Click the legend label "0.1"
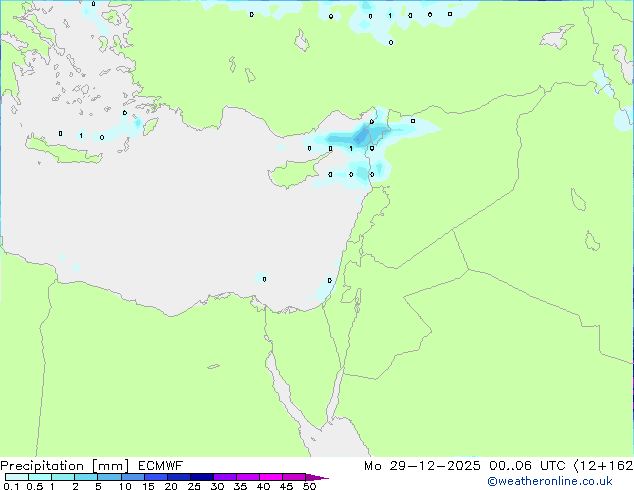 11,486
